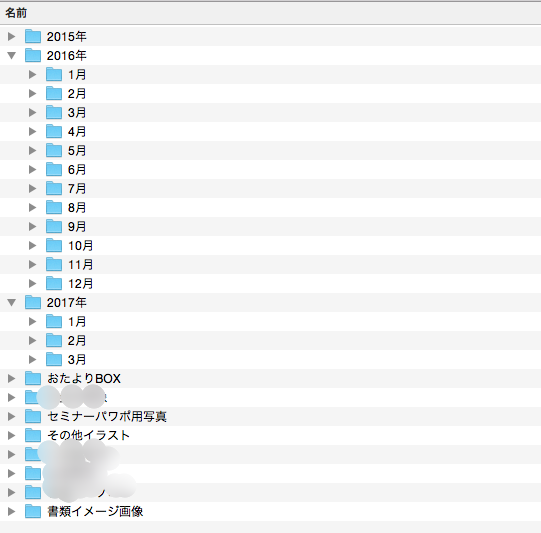Expand the 3月 folder under 2017年
Screen dimensions: 541x533
click(x=32, y=359)
